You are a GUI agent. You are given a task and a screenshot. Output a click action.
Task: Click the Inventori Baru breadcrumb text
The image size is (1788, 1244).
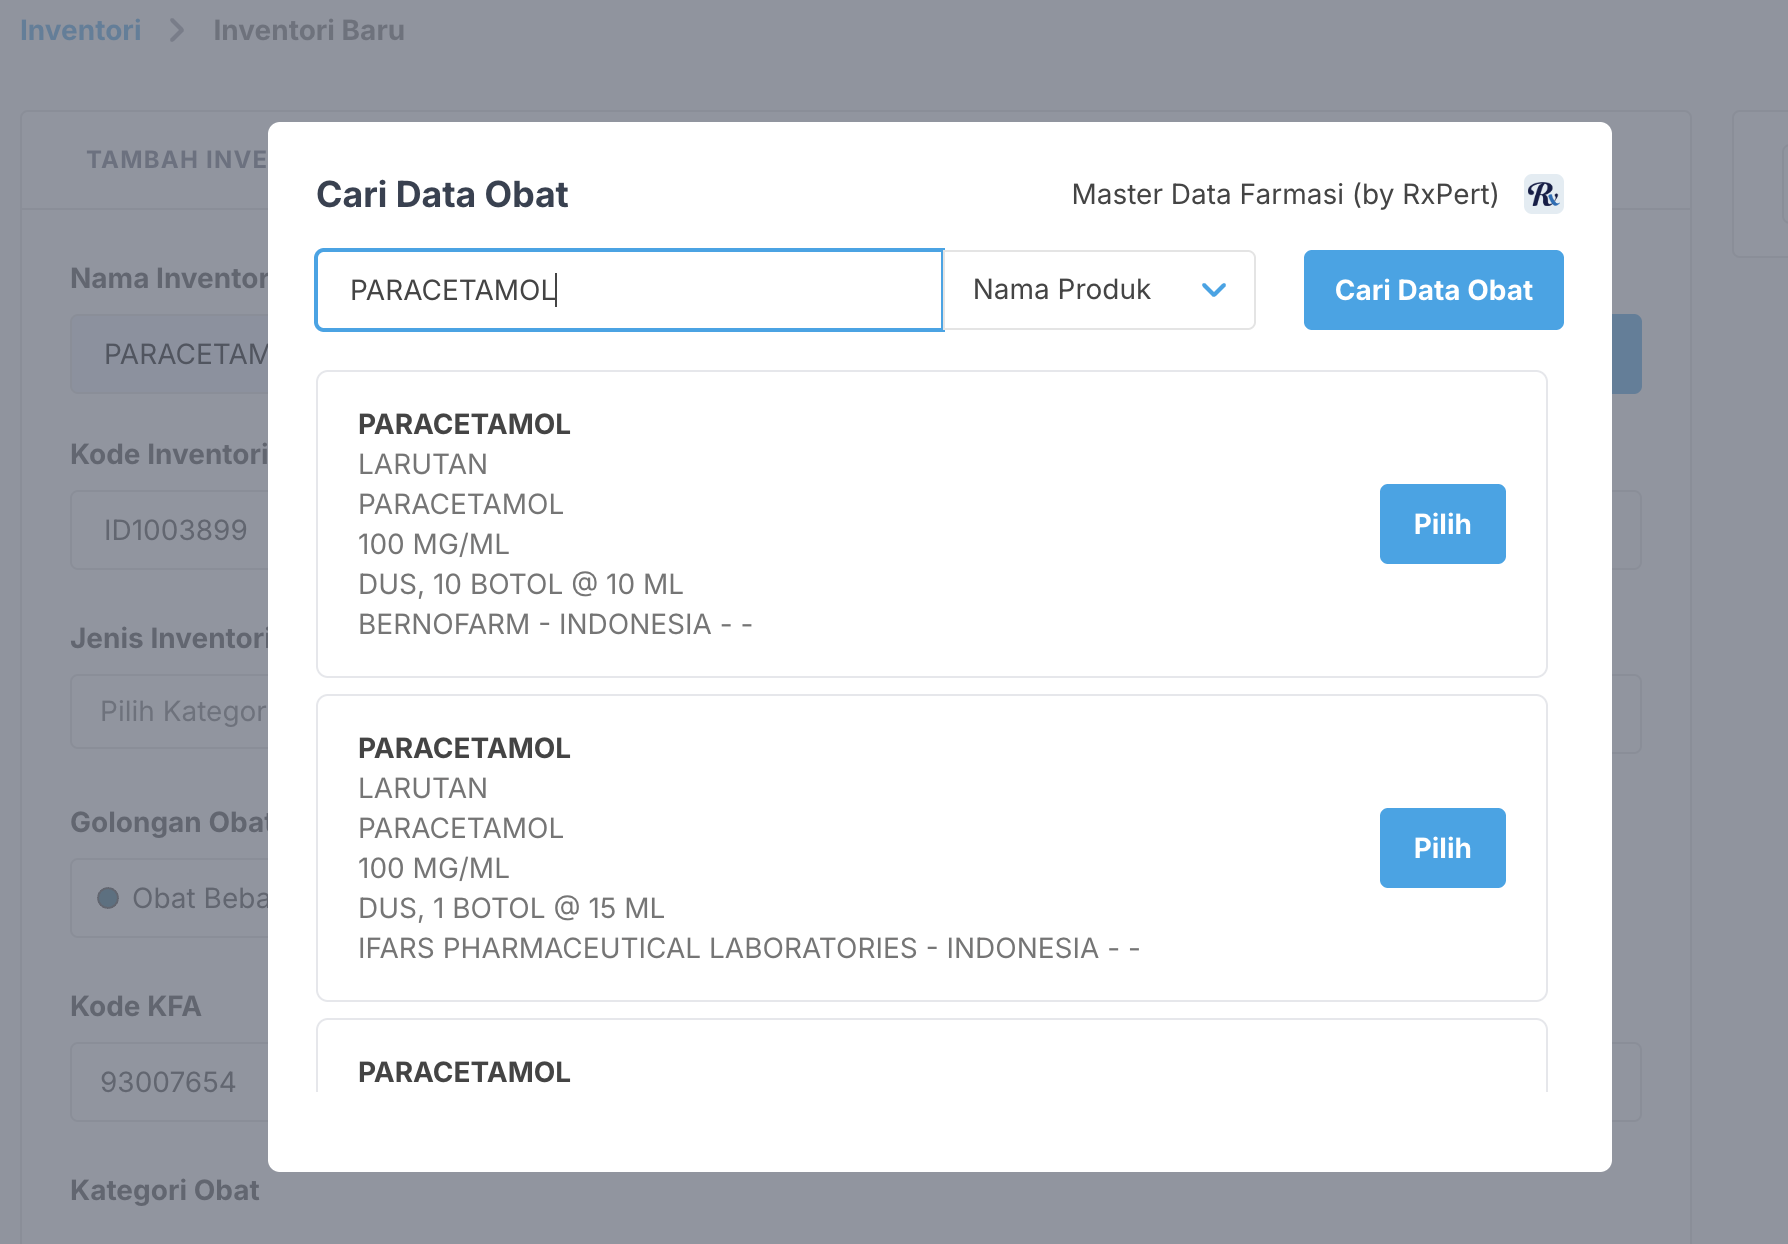308,31
